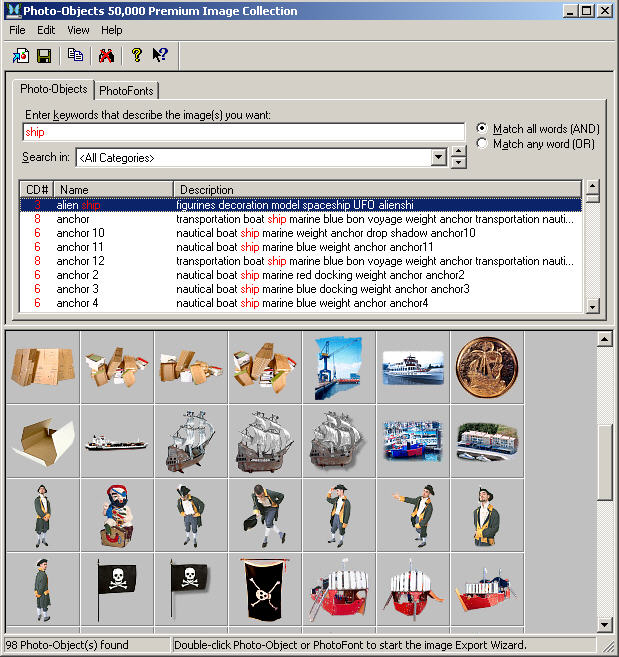Select the white ferry boat thumbnail
This screenshot has height=657, width=619.
tap(413, 367)
